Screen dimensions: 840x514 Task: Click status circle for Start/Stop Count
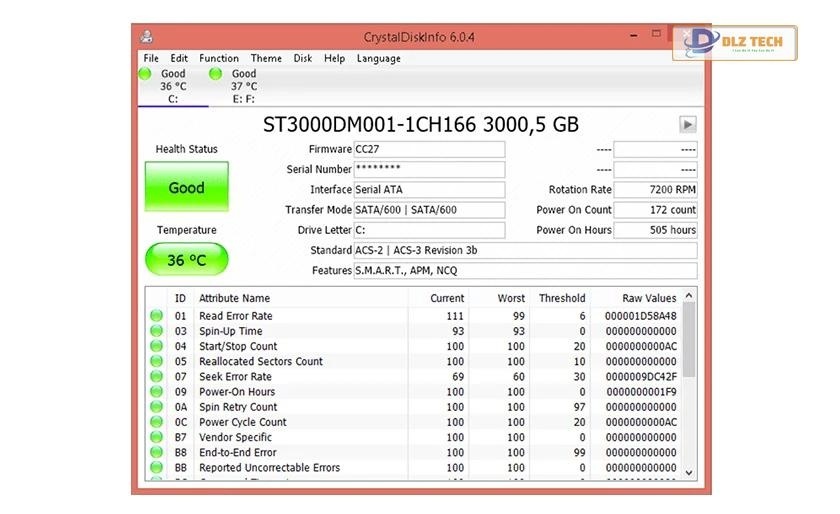tap(156, 346)
